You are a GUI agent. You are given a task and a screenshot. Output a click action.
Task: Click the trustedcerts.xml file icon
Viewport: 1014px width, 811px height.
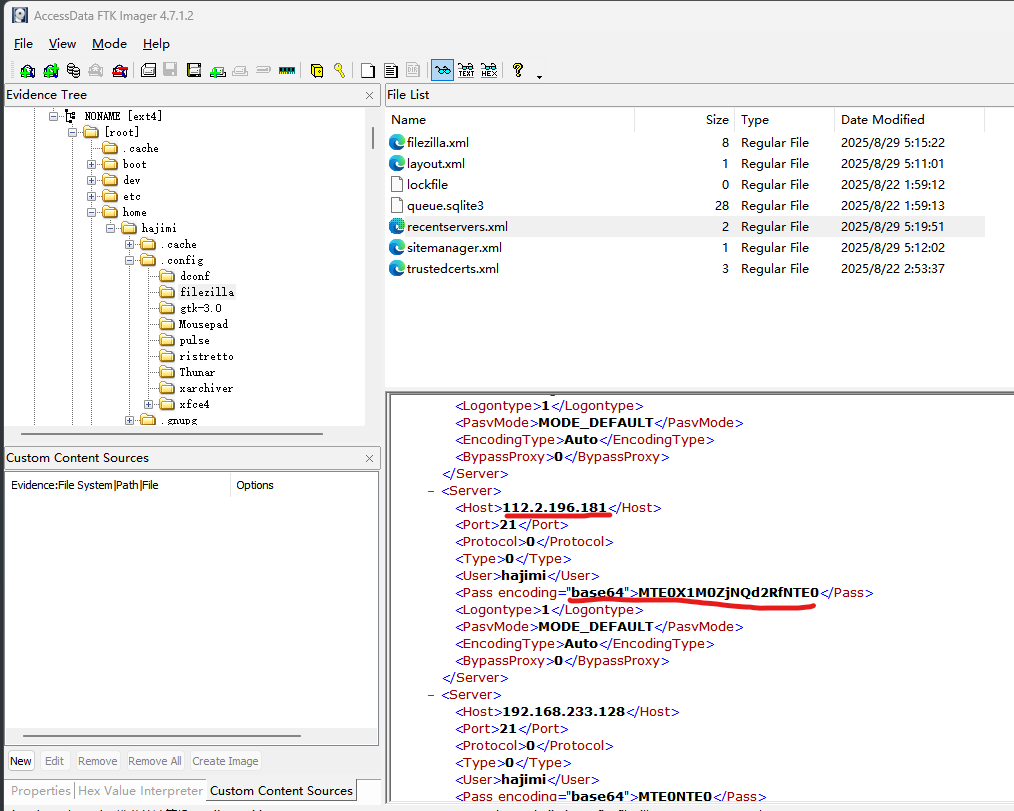(396, 268)
